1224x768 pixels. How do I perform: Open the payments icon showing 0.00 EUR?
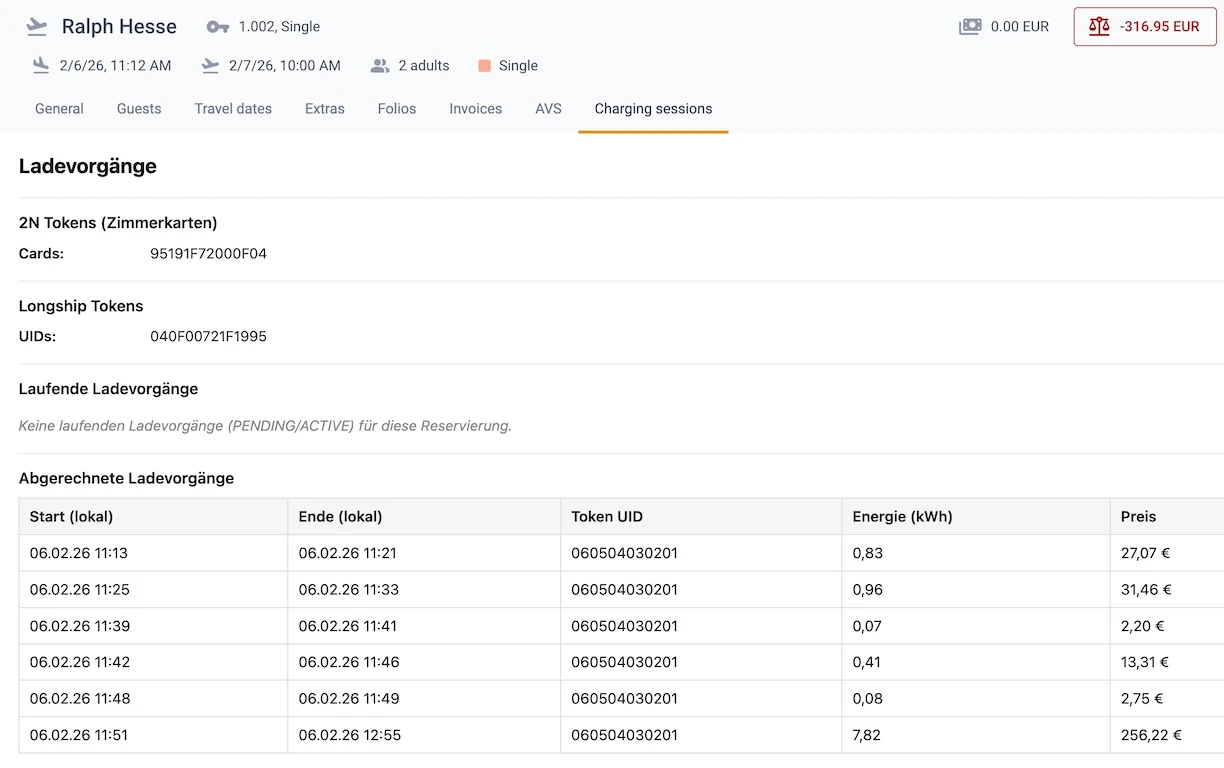point(969,27)
